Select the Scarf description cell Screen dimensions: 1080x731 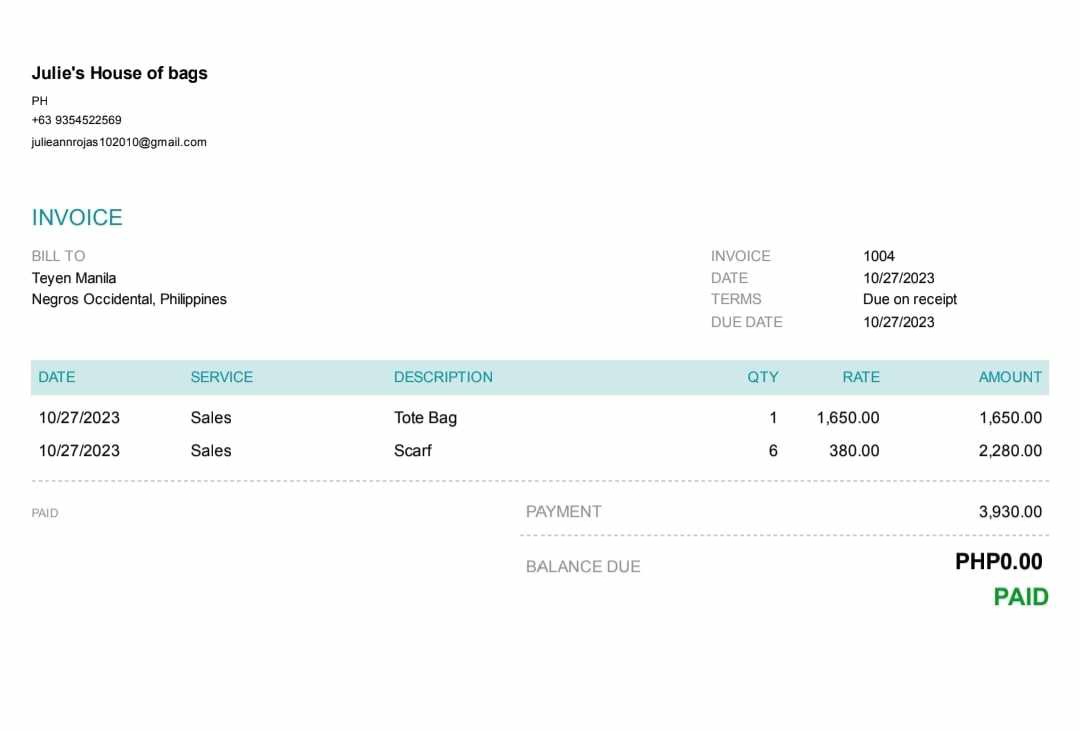[413, 451]
